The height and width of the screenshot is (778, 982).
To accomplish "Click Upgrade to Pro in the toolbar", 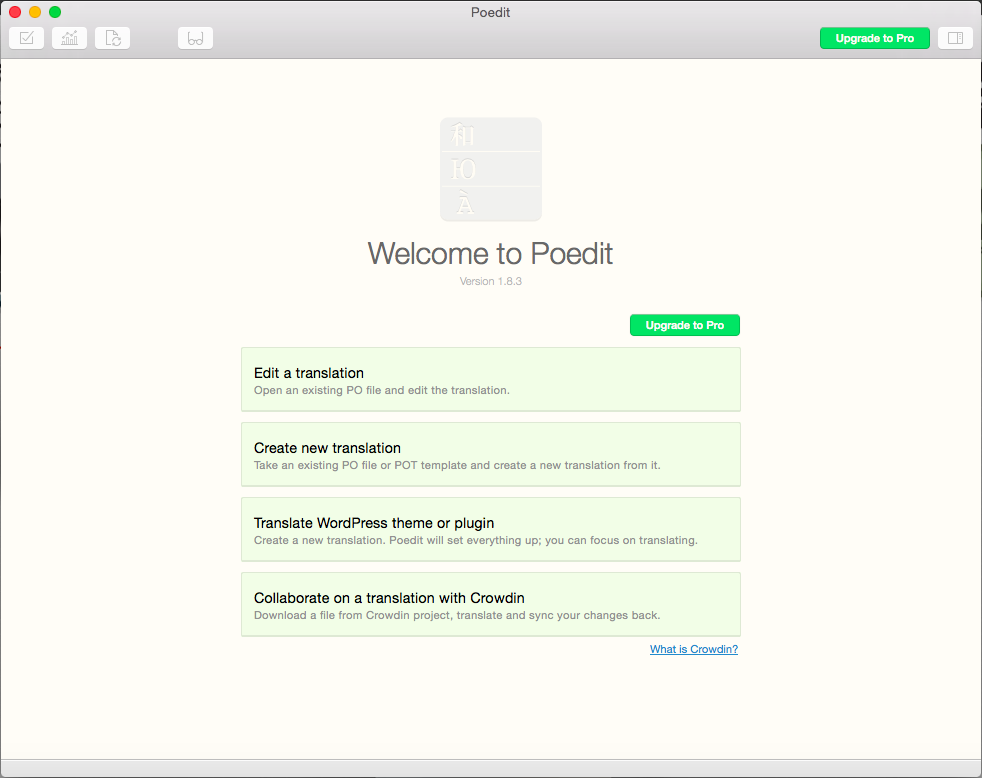I will click(x=875, y=38).
